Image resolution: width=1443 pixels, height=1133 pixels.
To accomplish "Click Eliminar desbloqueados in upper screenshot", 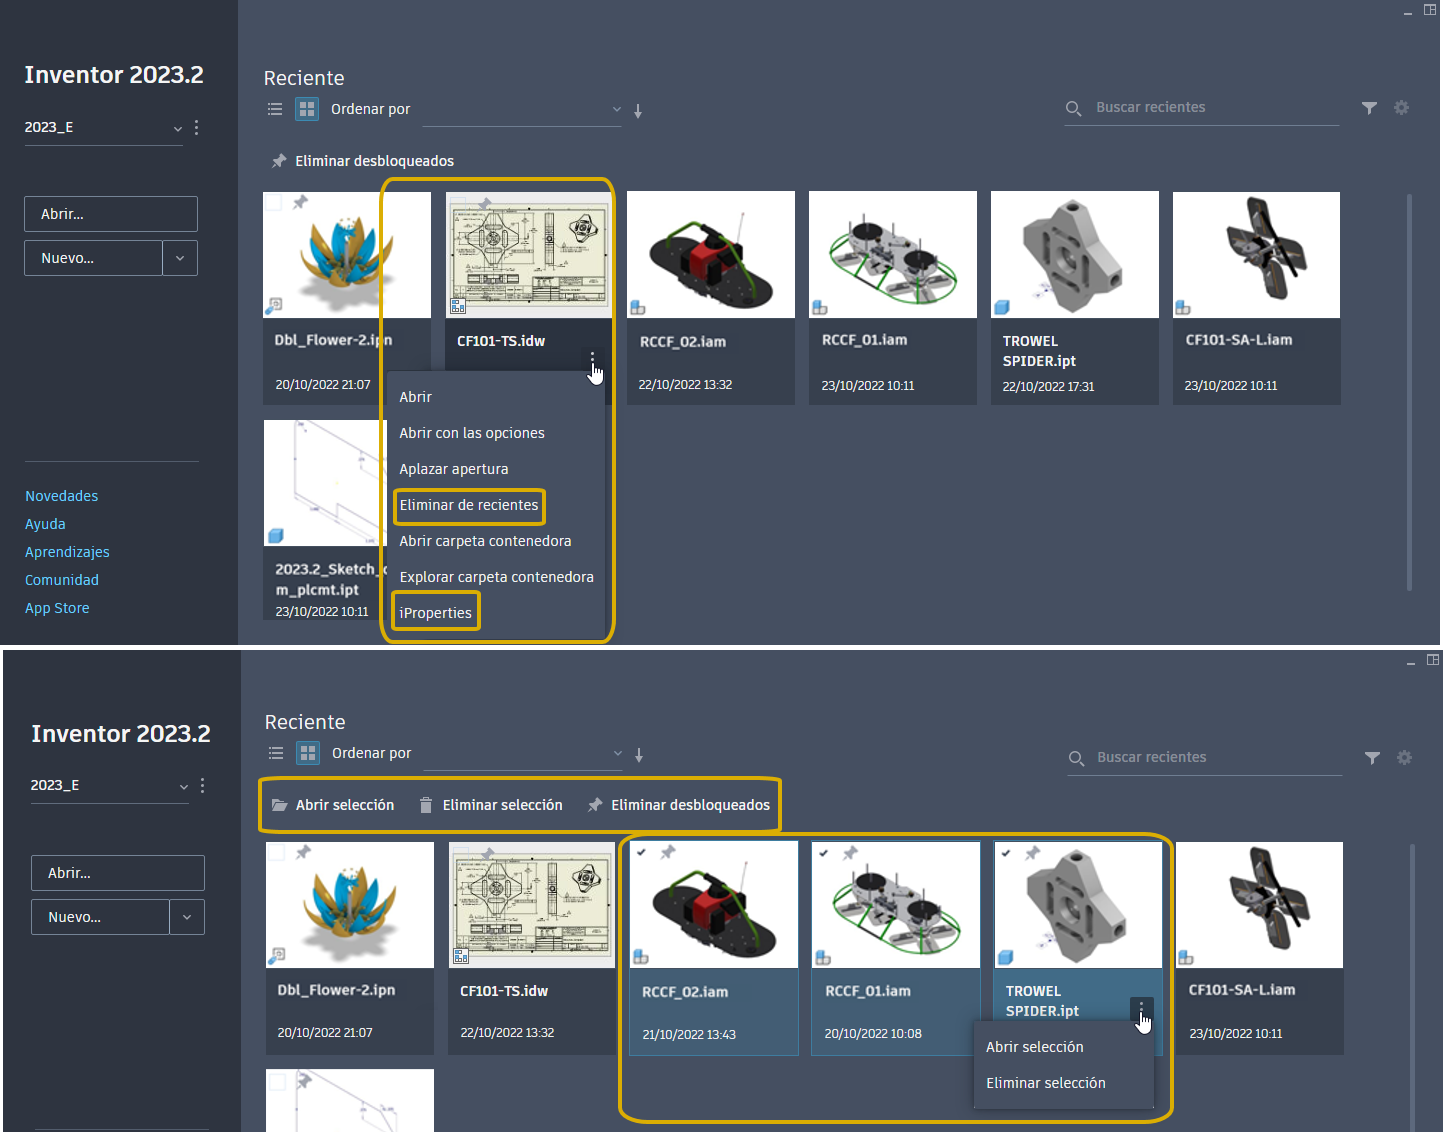I will point(362,161).
